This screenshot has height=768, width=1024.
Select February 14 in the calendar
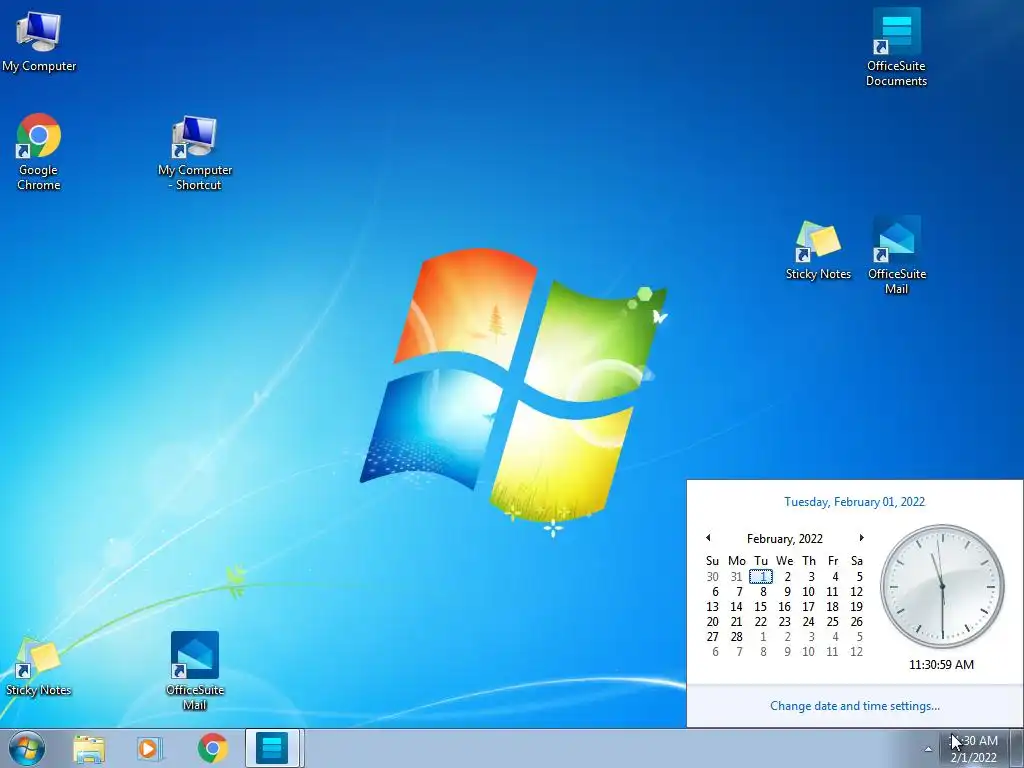737,607
